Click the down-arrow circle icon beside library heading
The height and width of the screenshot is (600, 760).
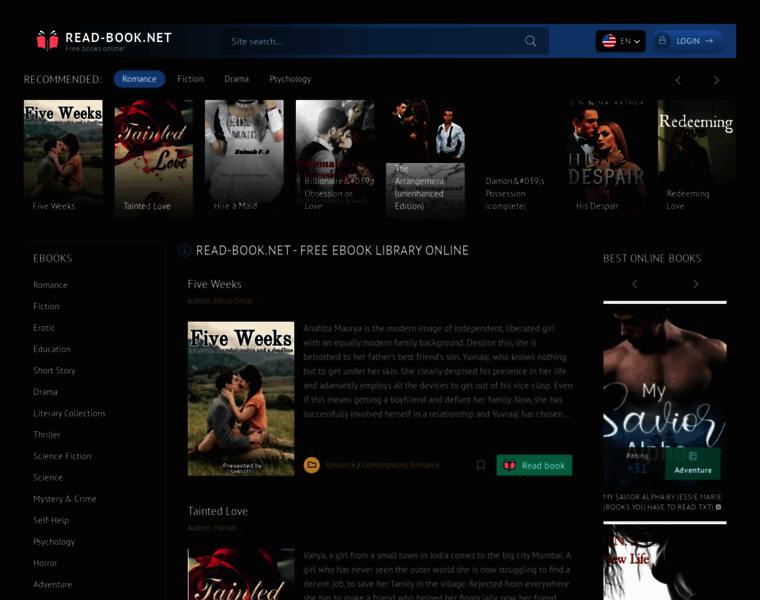[185, 251]
